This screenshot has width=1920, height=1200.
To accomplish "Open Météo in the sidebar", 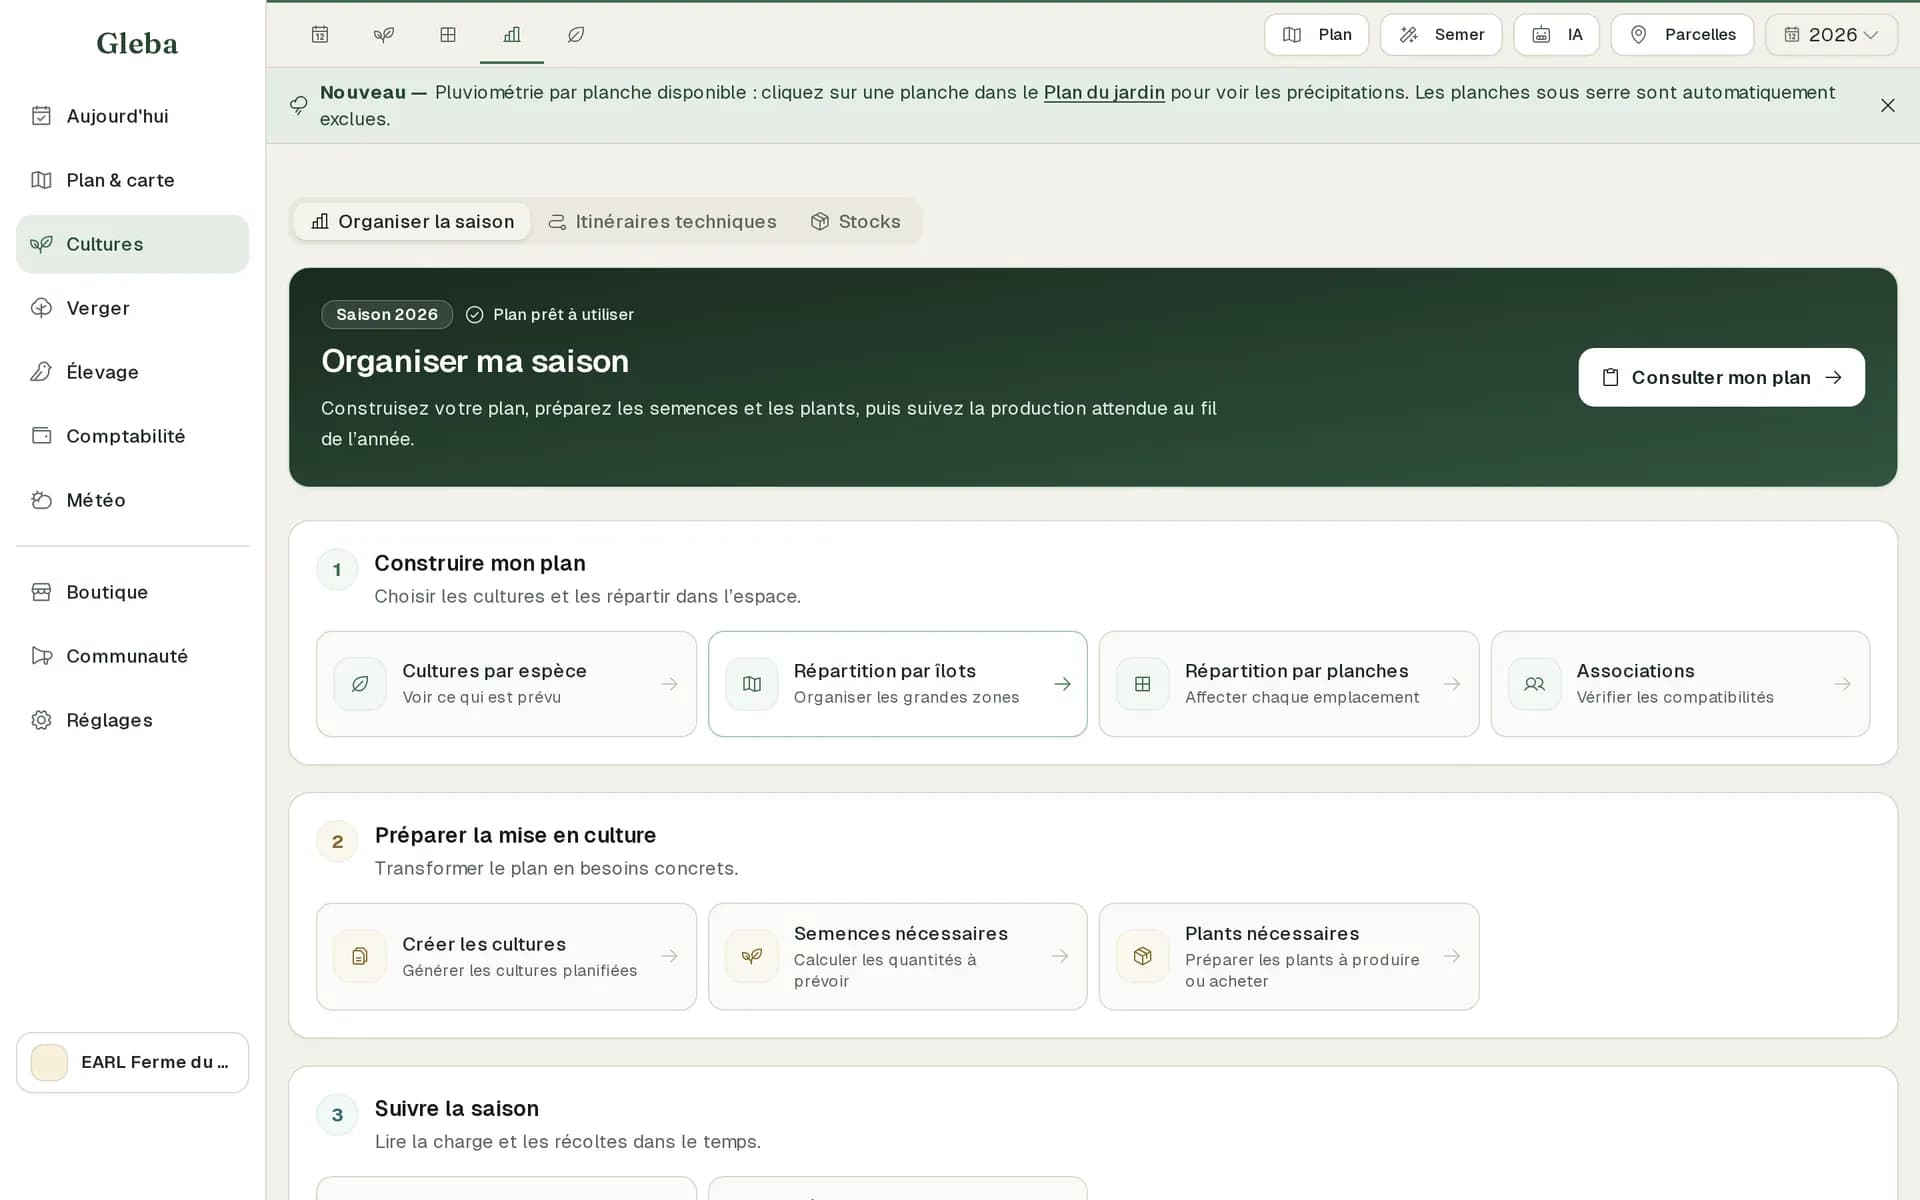I will click(x=132, y=500).
